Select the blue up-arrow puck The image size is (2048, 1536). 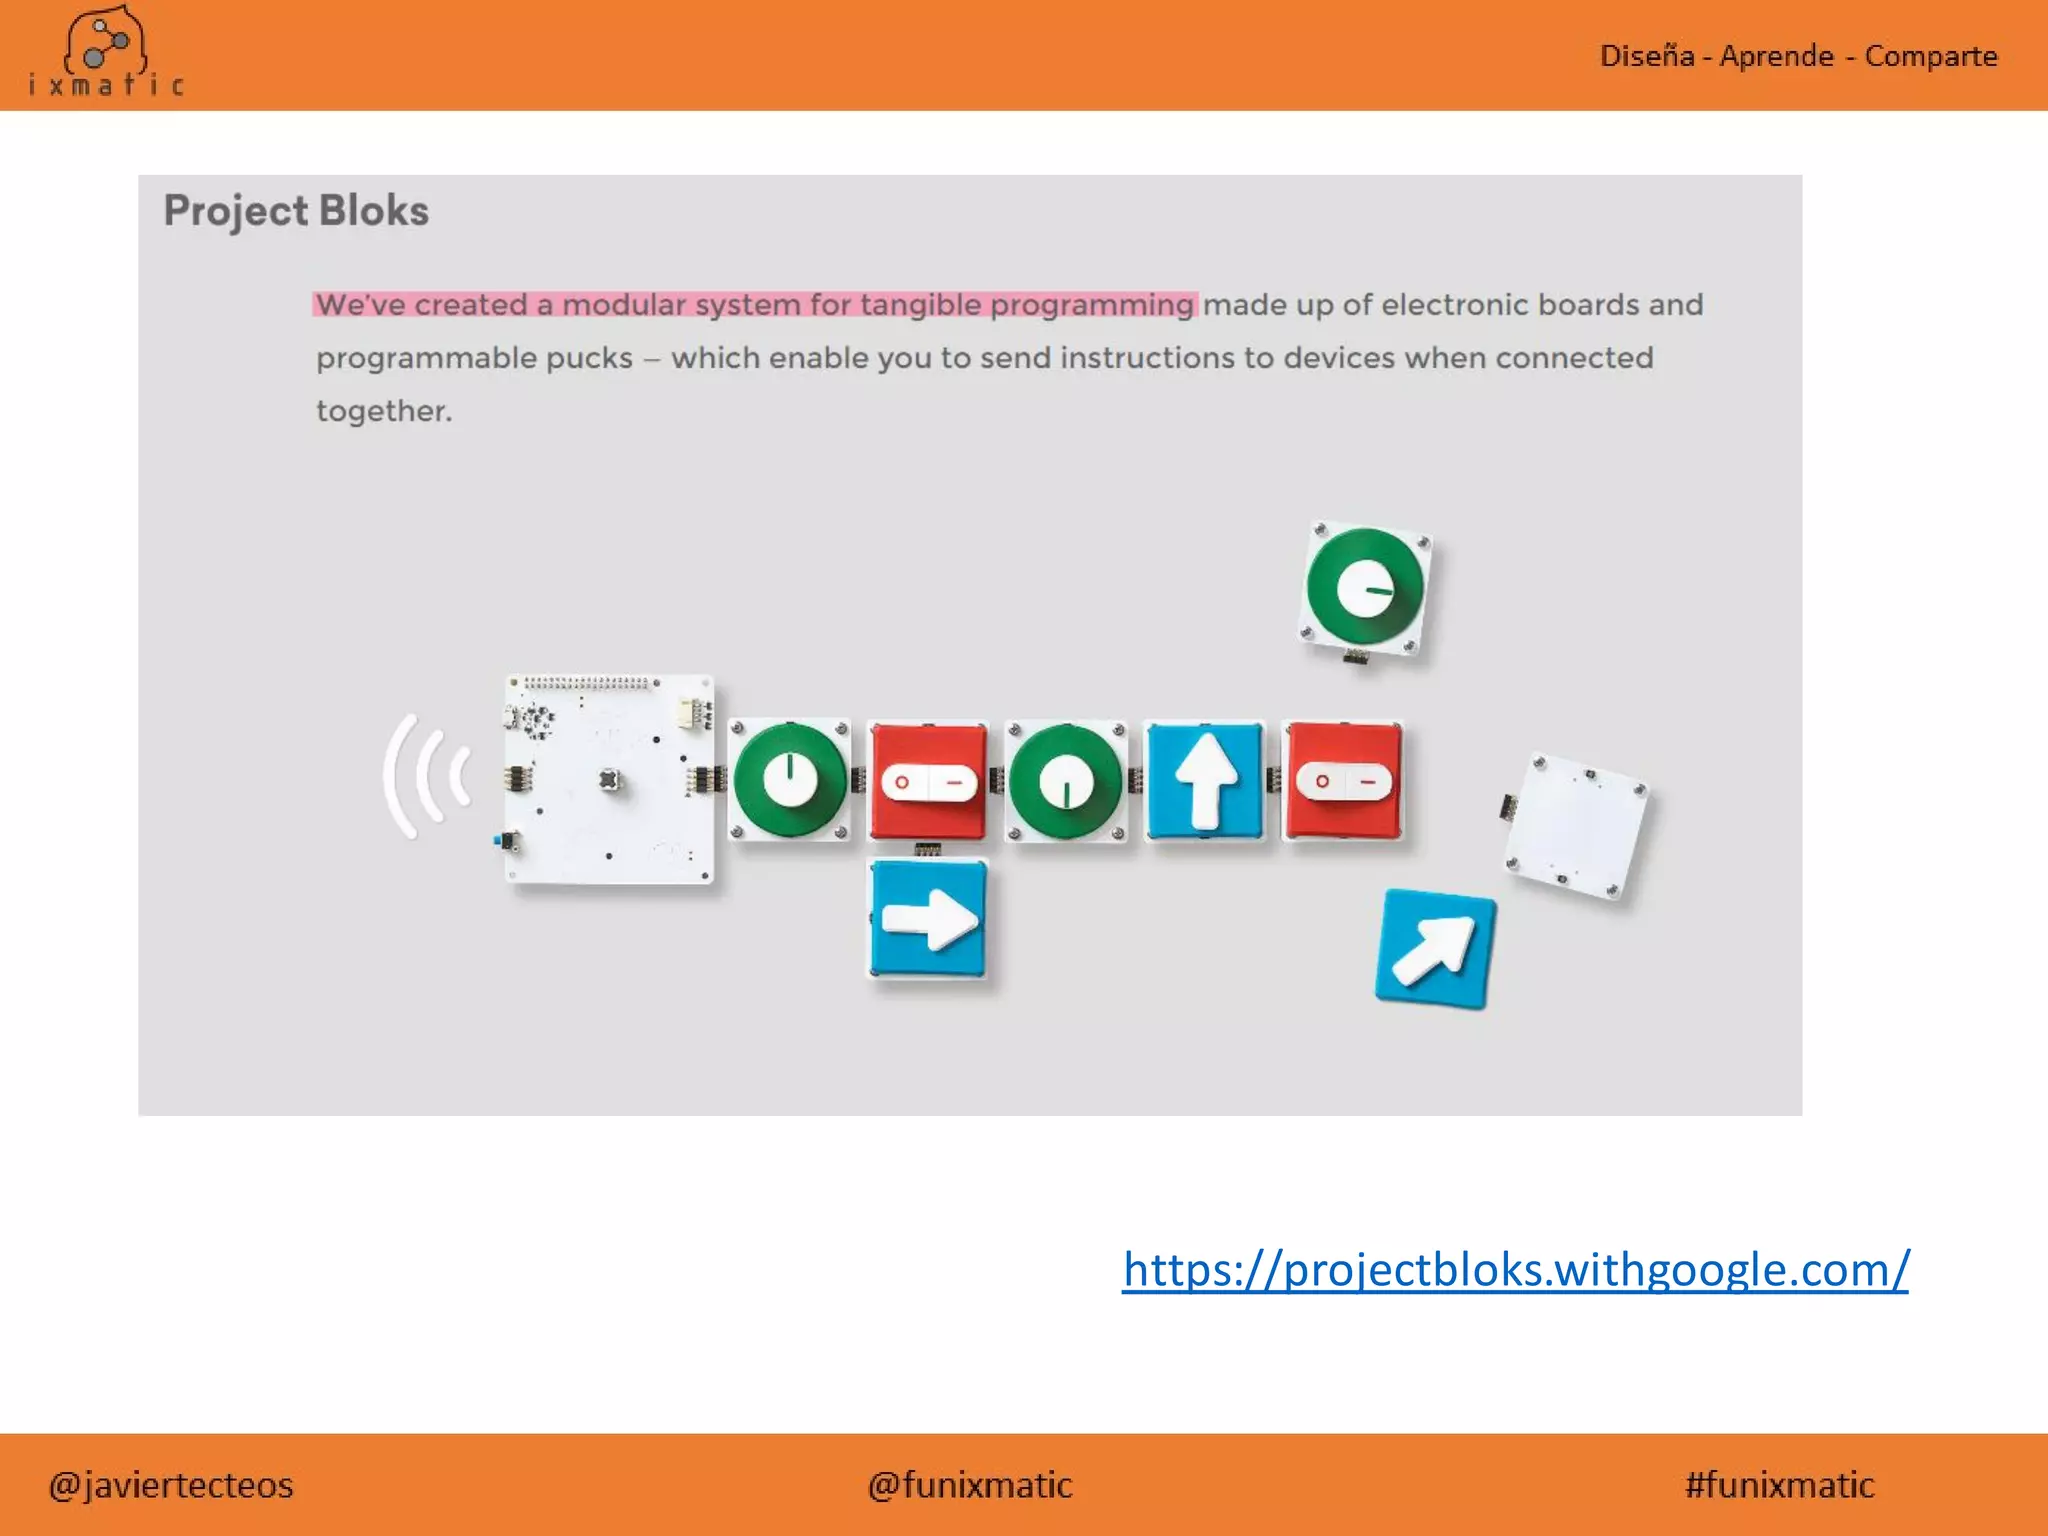pos(1205,780)
